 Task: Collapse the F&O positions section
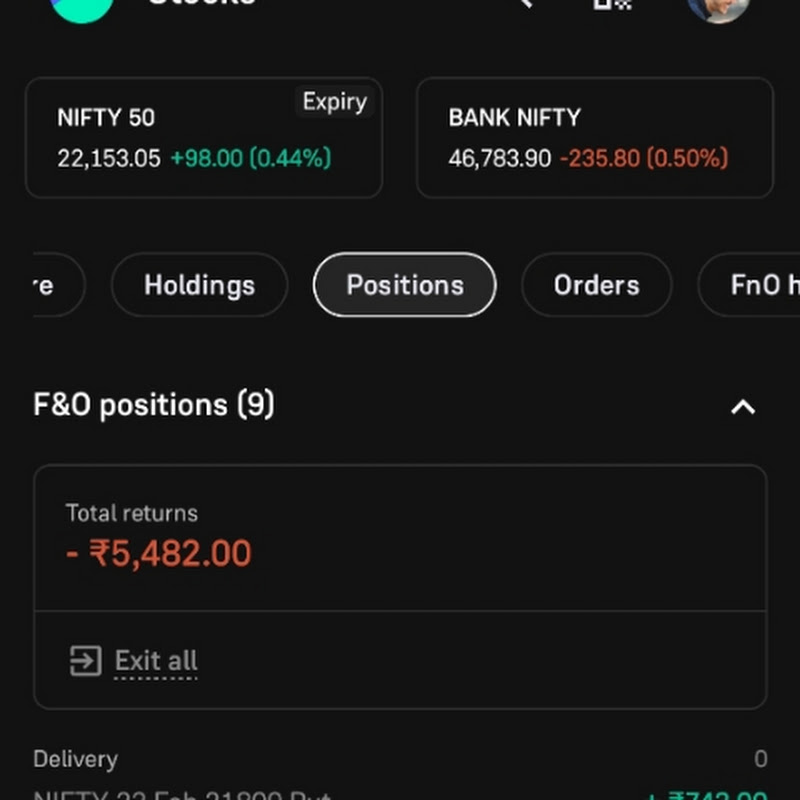click(742, 407)
